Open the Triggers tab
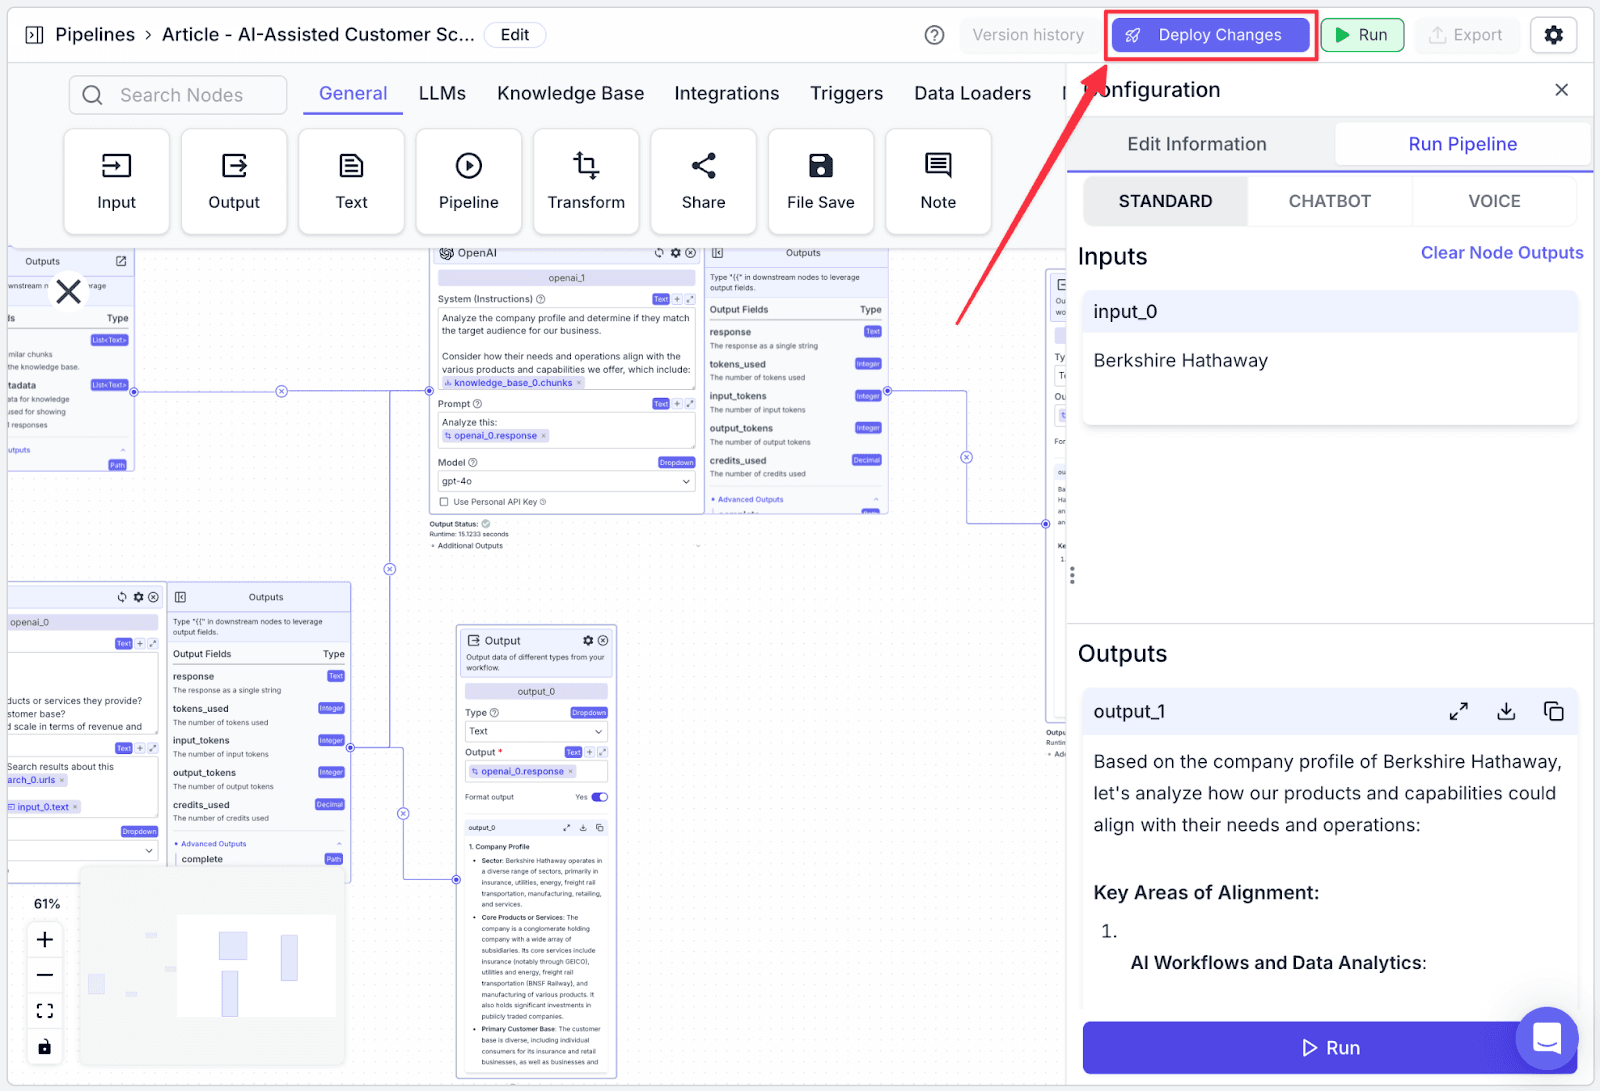 pos(846,93)
